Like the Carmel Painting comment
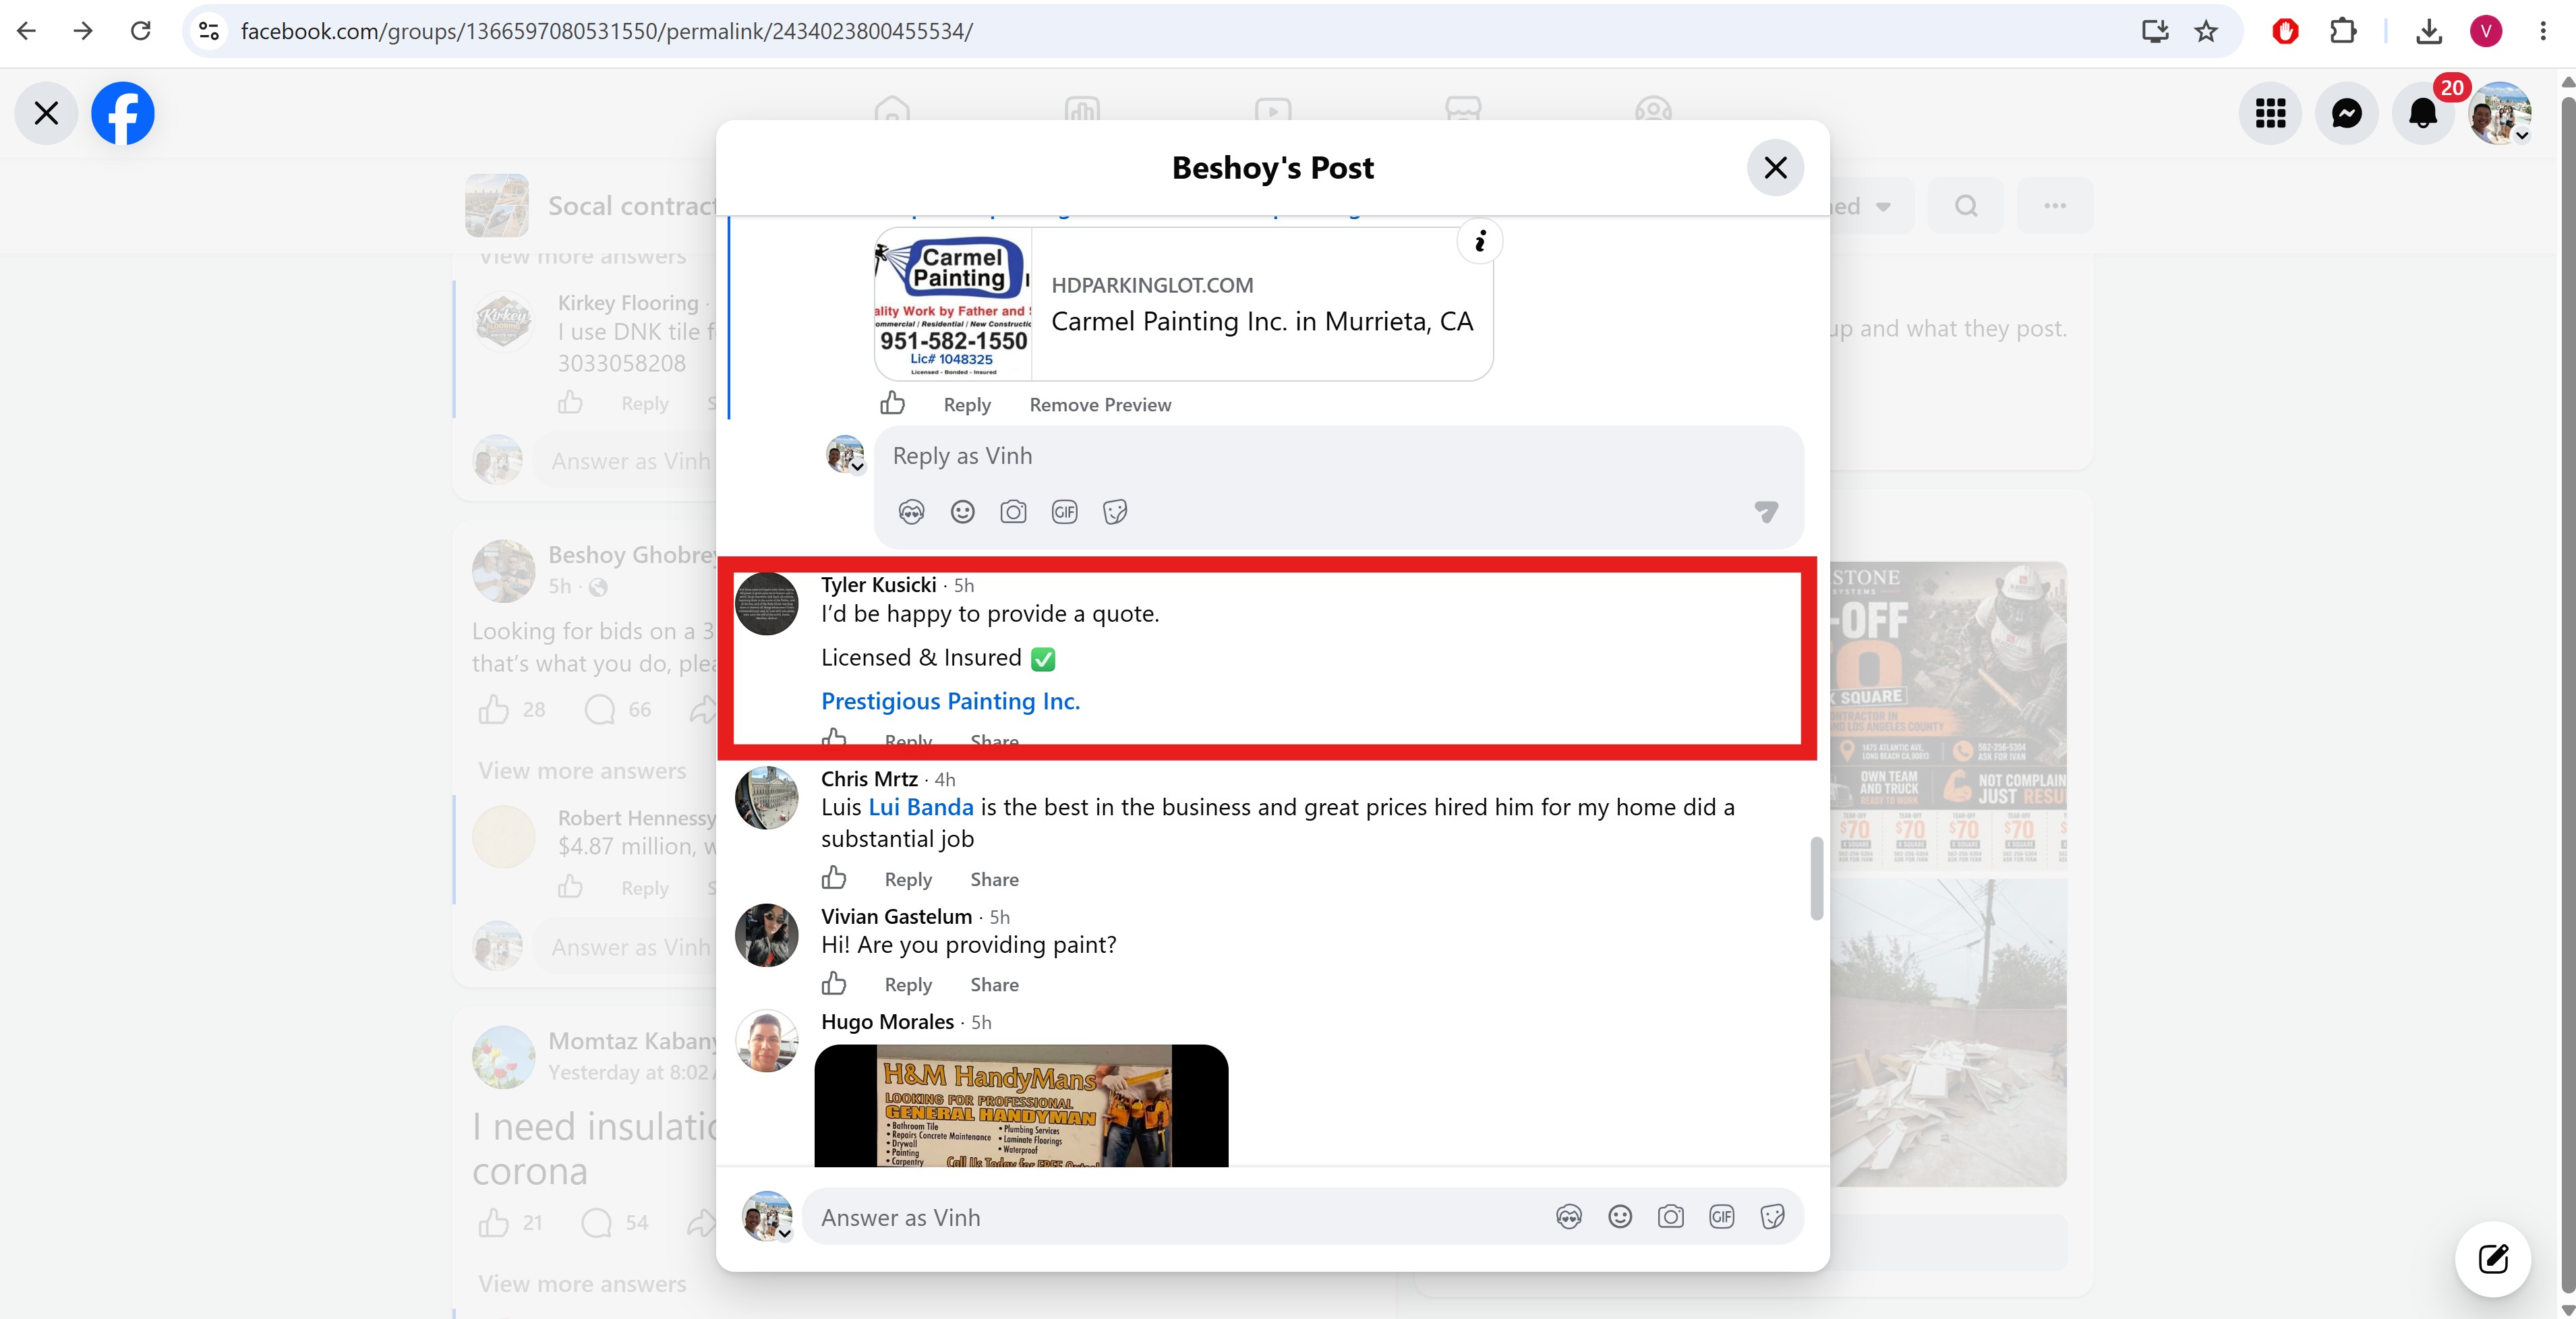 tap(892, 403)
